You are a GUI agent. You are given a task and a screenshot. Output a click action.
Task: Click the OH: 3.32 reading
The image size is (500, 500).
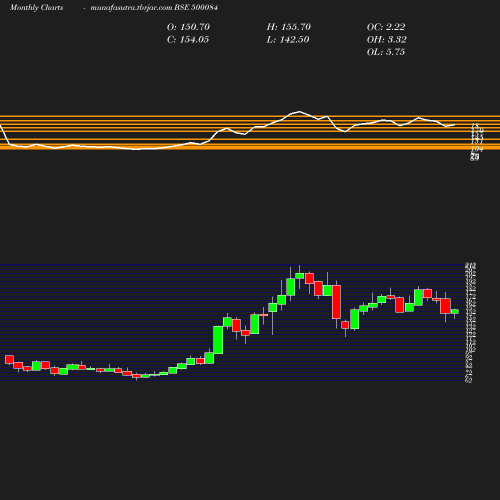click(x=387, y=40)
